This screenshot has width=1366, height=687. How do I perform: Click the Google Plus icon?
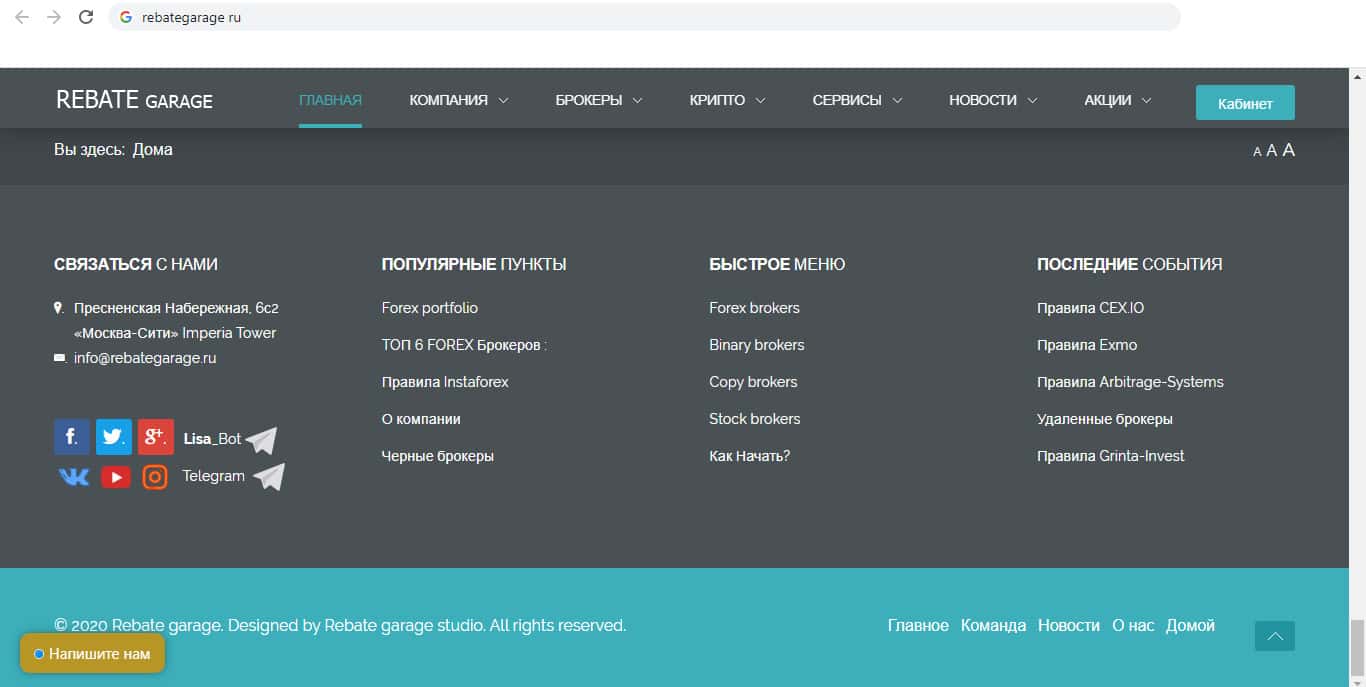point(155,437)
